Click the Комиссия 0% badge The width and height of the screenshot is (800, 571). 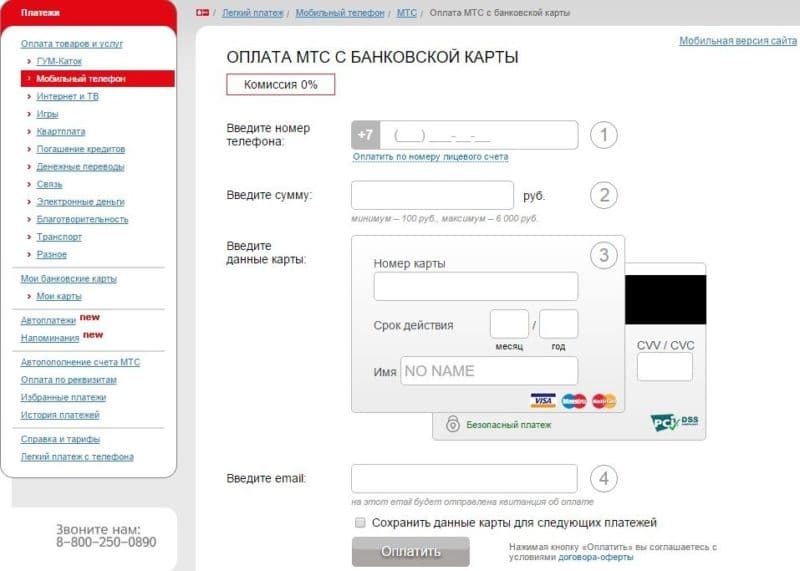coord(281,85)
